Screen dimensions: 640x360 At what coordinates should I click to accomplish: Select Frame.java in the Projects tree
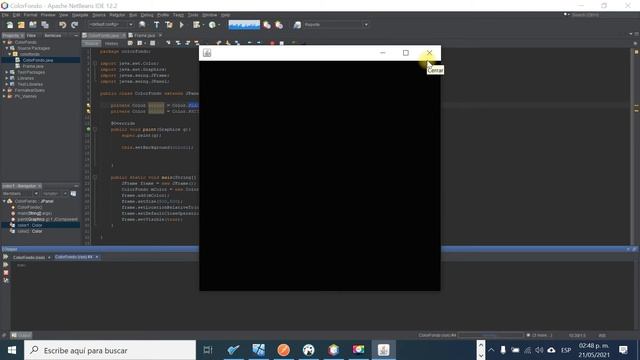click(33, 66)
